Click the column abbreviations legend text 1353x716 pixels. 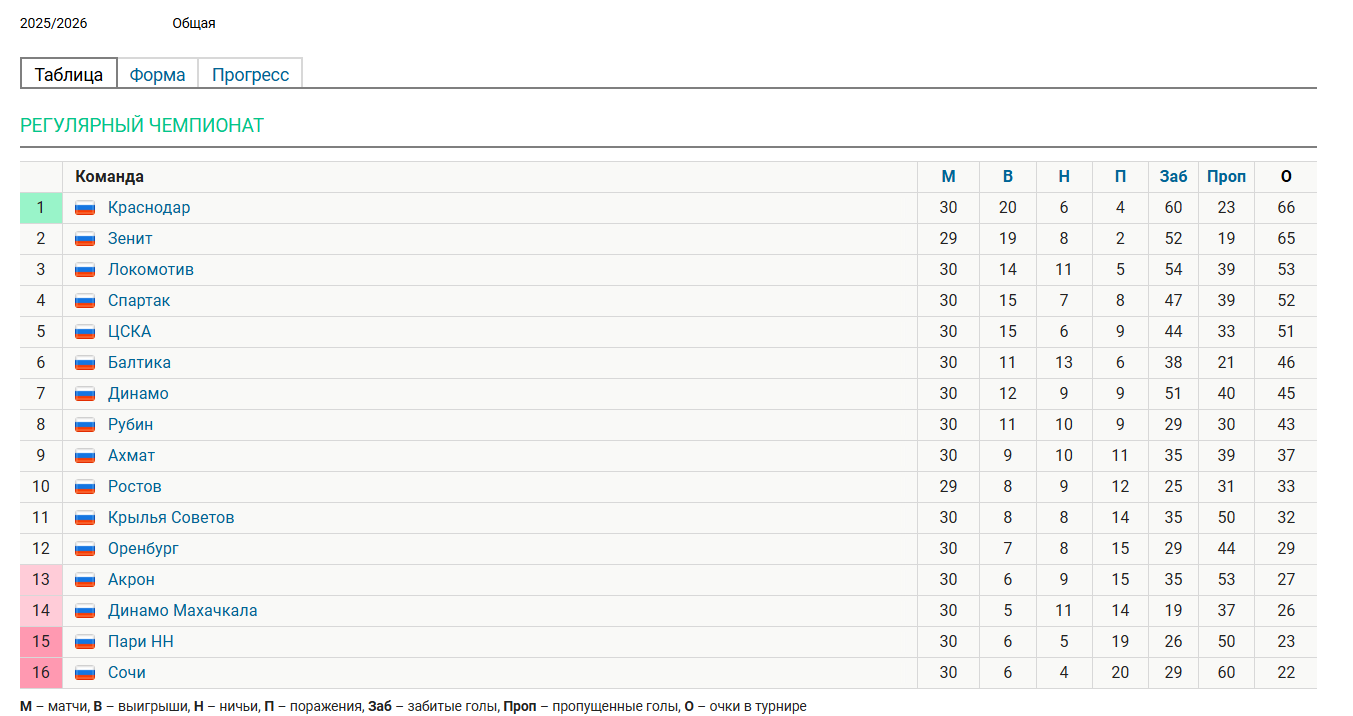413,707
